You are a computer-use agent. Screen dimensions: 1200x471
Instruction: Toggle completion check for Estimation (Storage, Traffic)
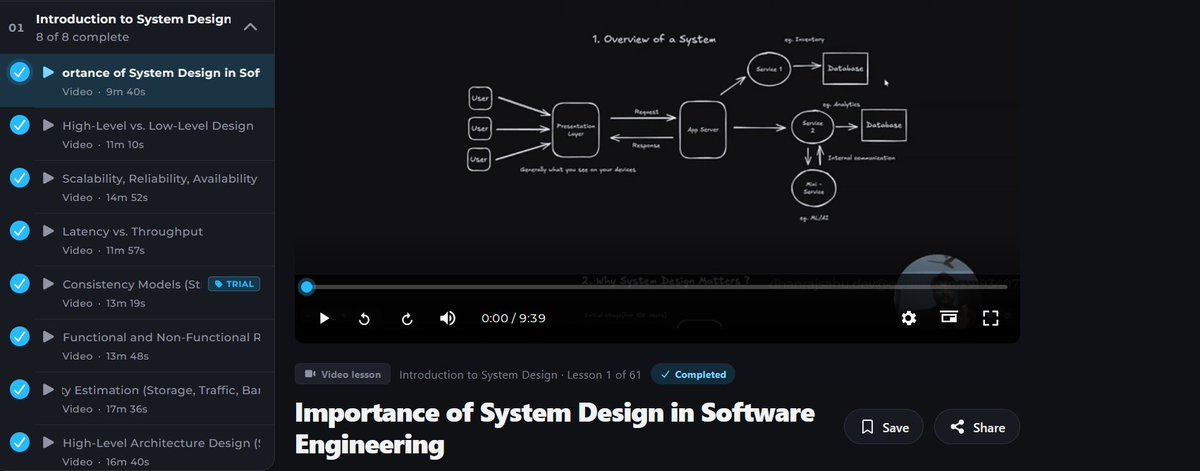click(19, 390)
